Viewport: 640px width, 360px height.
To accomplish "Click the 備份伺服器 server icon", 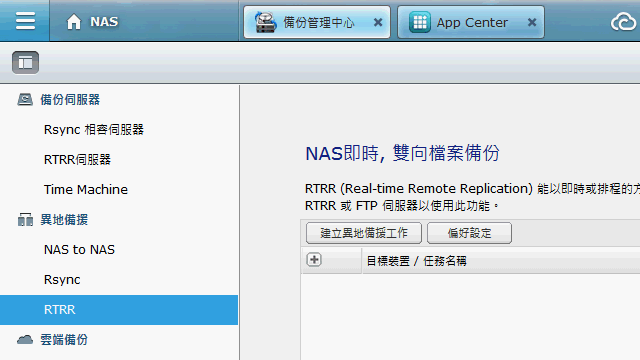I will coord(25,99).
